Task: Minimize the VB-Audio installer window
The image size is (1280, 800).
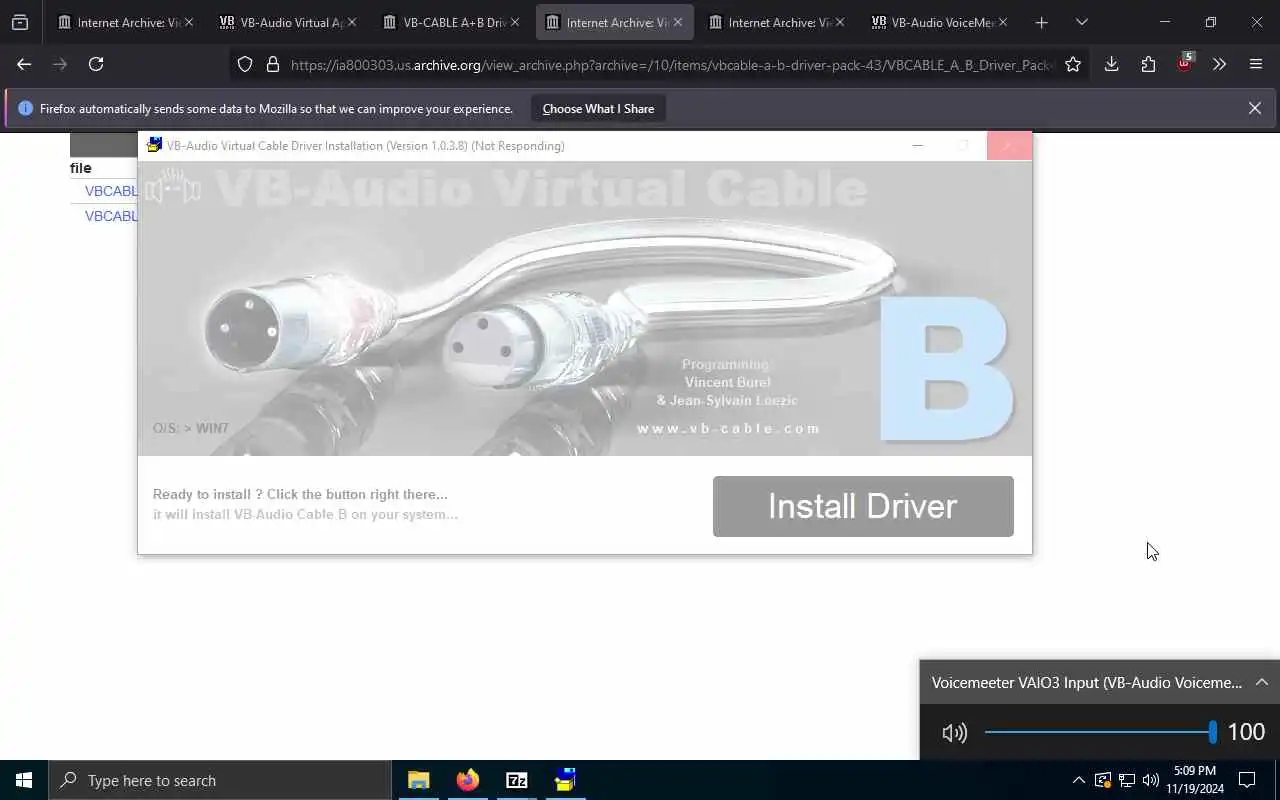Action: [x=917, y=146]
